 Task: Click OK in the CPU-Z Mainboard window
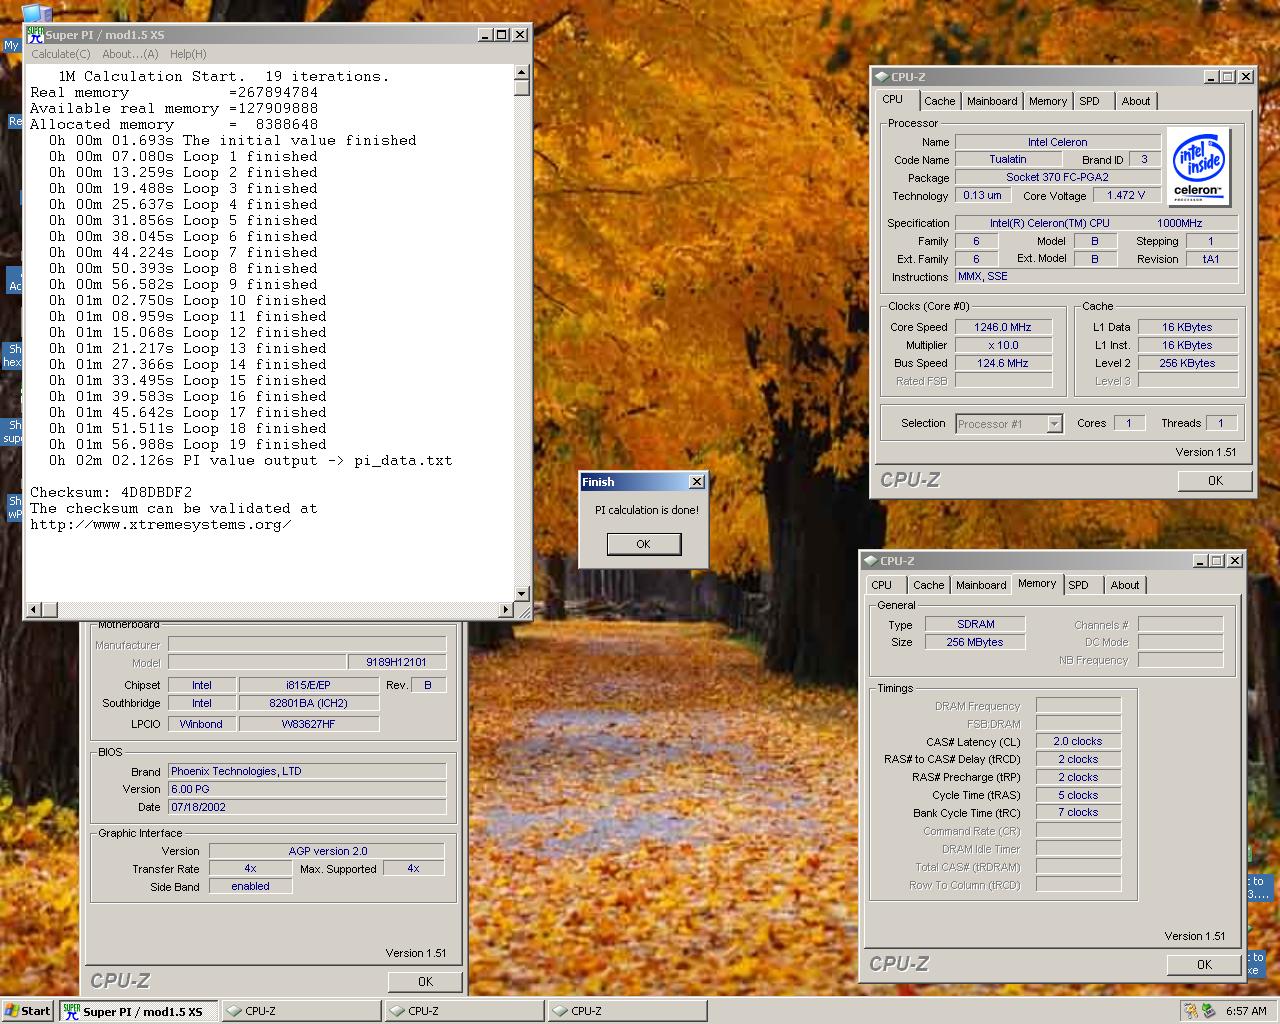pos(425,982)
